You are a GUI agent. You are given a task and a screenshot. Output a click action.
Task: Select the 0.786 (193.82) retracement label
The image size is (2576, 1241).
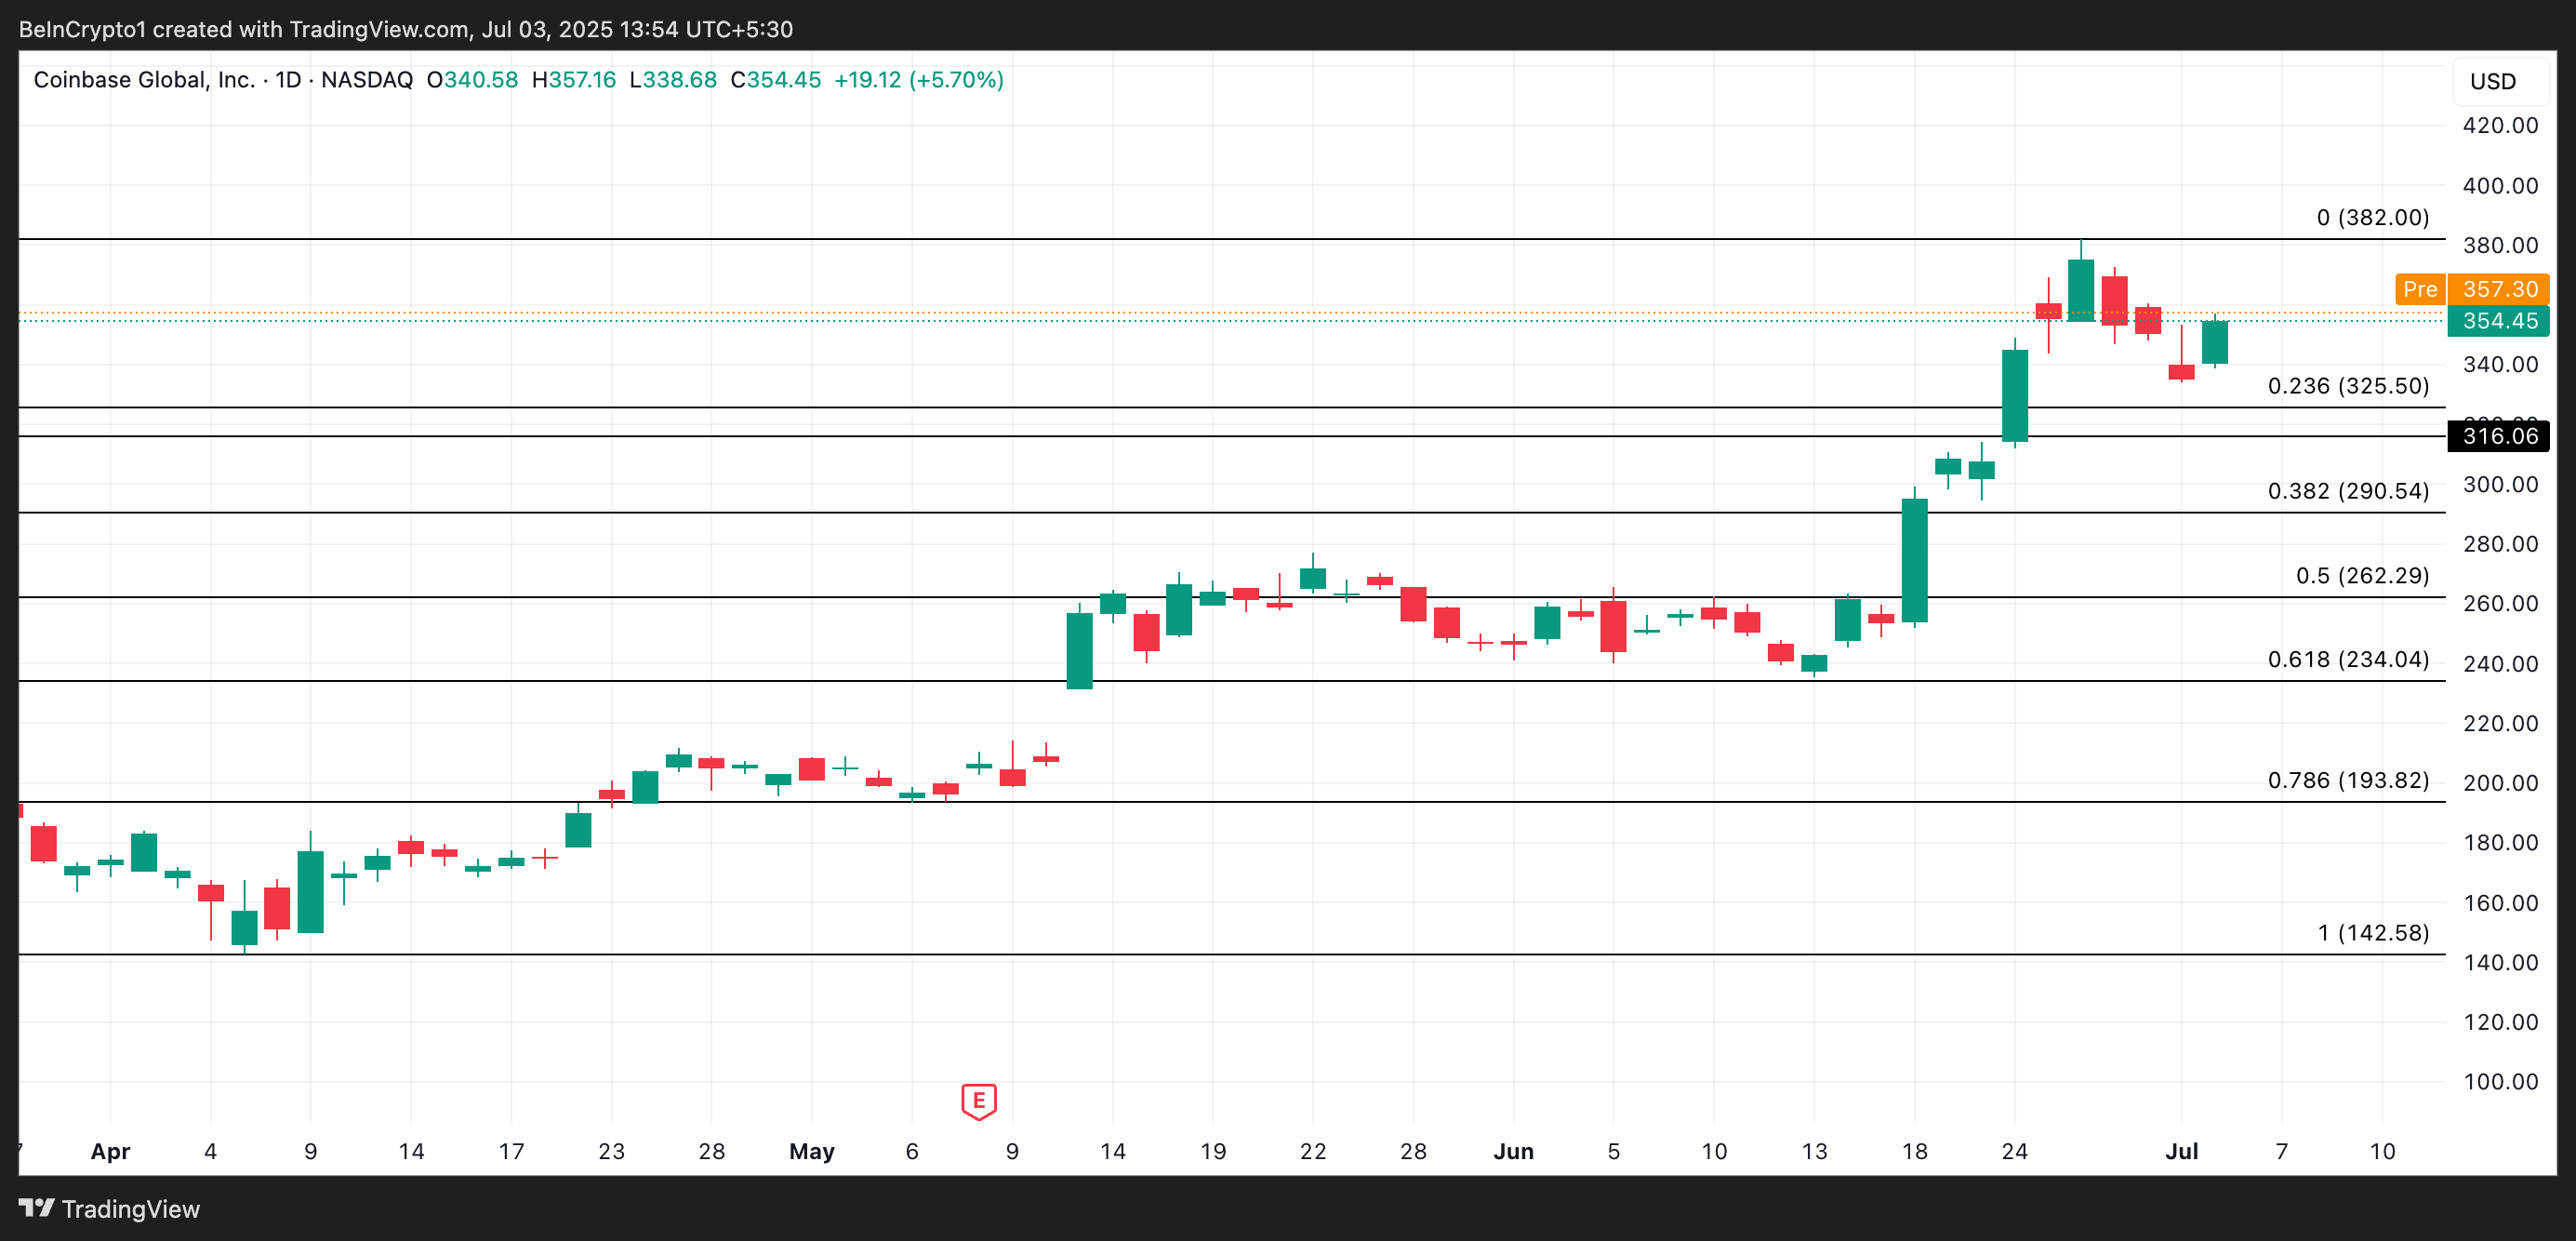click(x=2347, y=780)
